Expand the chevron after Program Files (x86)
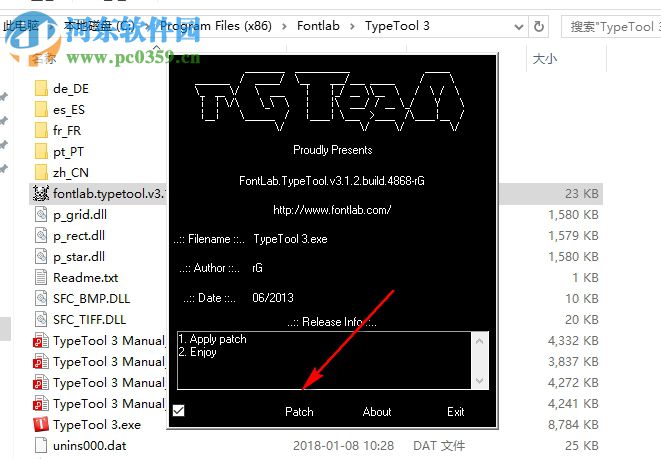The image size is (661, 459). [285, 27]
